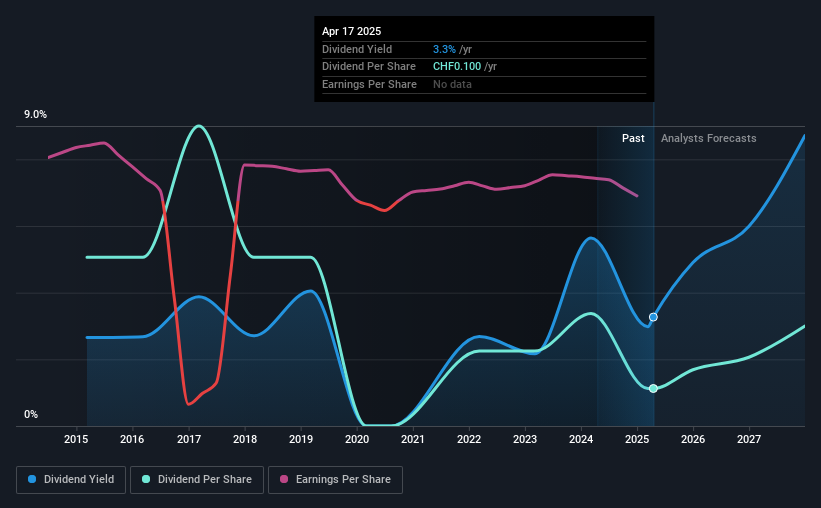
Task: Click the teal dividend per share data point marker
Action: click(x=653, y=389)
